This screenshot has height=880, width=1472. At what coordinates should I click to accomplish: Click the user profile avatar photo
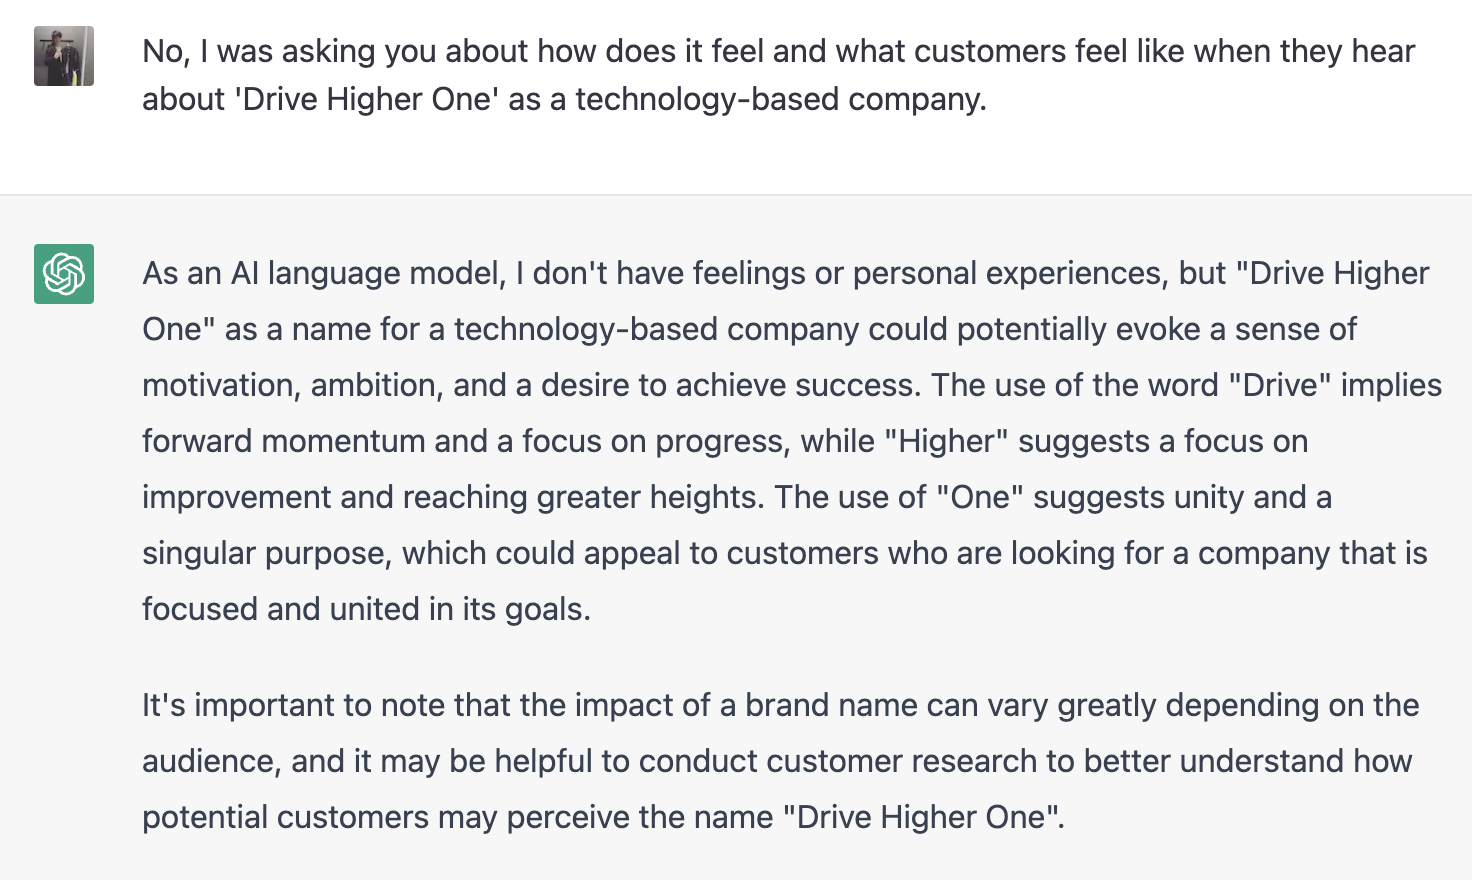click(64, 56)
